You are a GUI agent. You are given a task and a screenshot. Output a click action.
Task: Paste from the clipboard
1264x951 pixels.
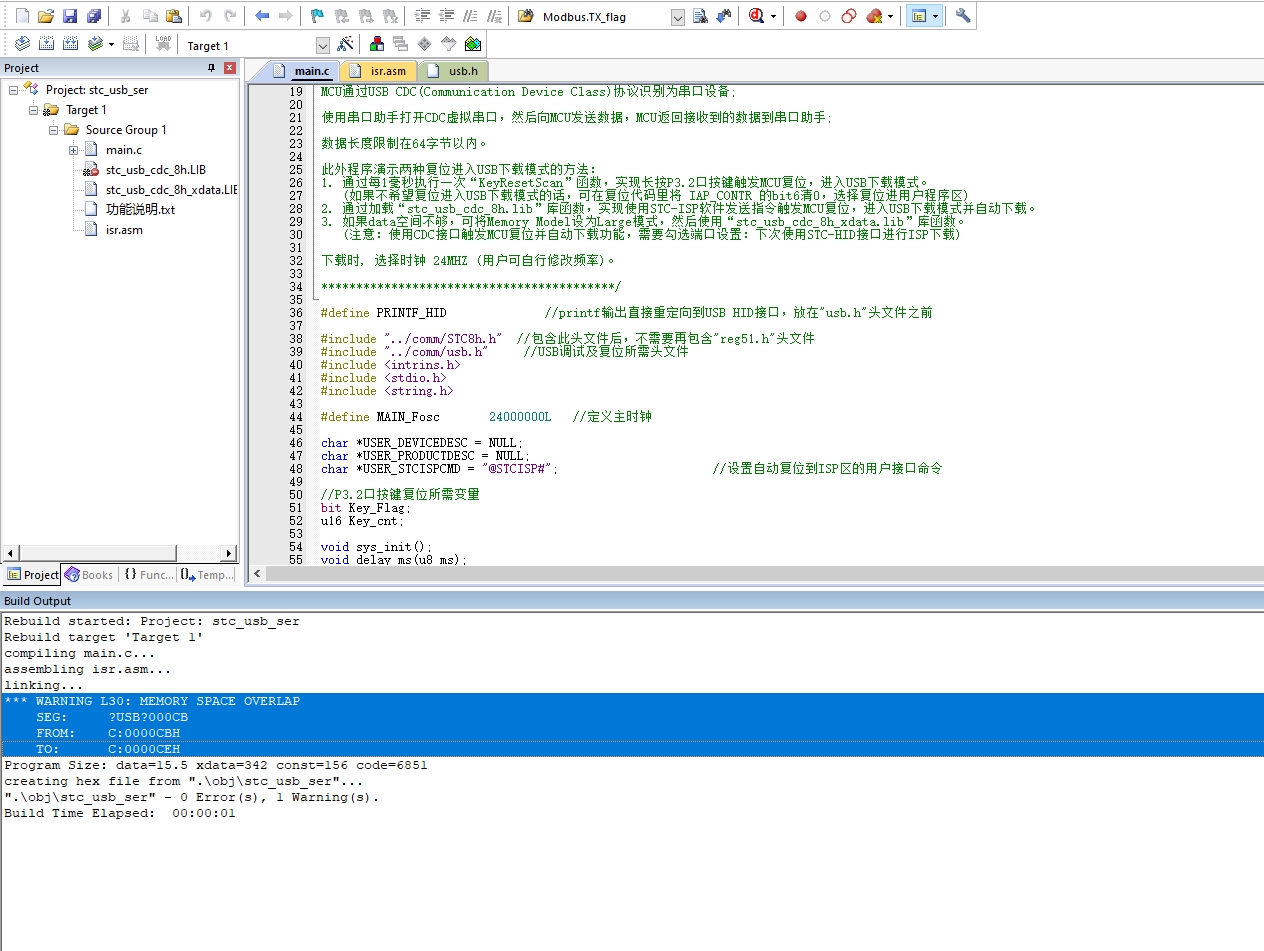(x=174, y=16)
